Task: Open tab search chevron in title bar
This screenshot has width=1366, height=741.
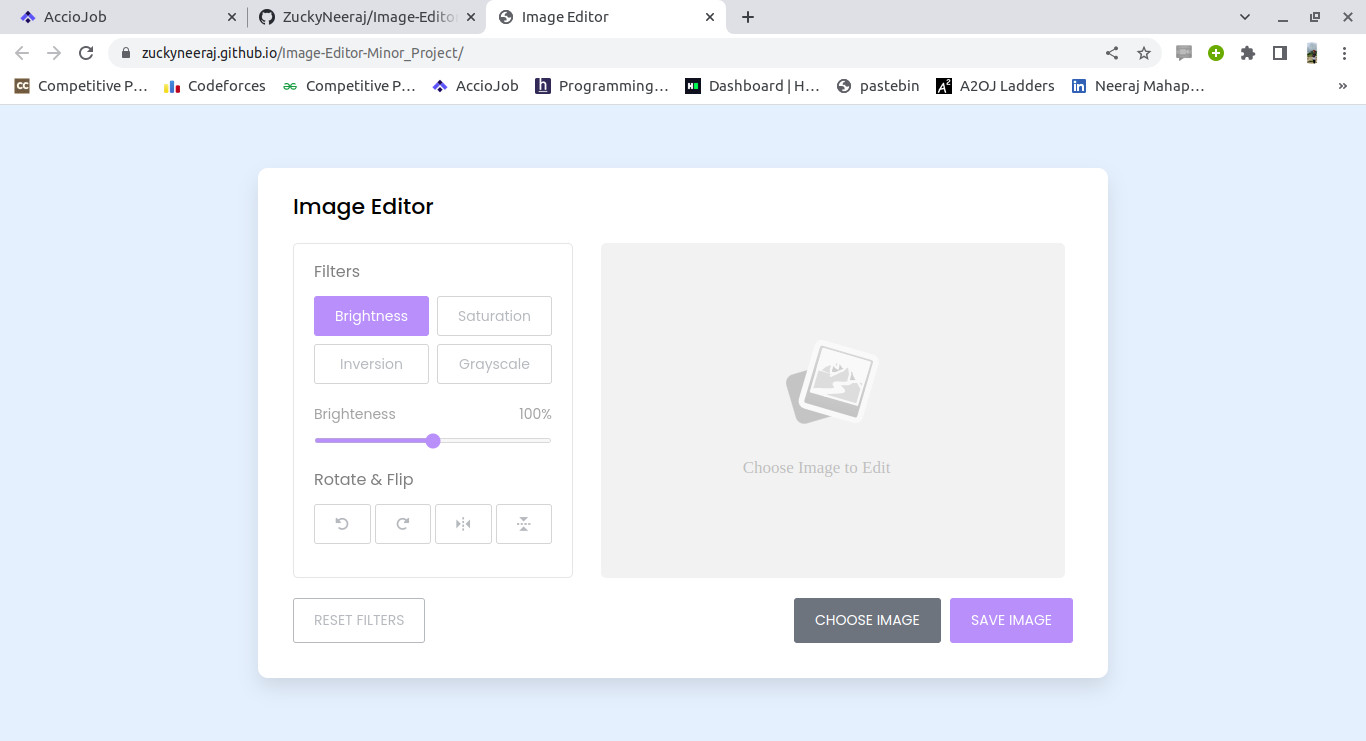Action: point(1245,17)
